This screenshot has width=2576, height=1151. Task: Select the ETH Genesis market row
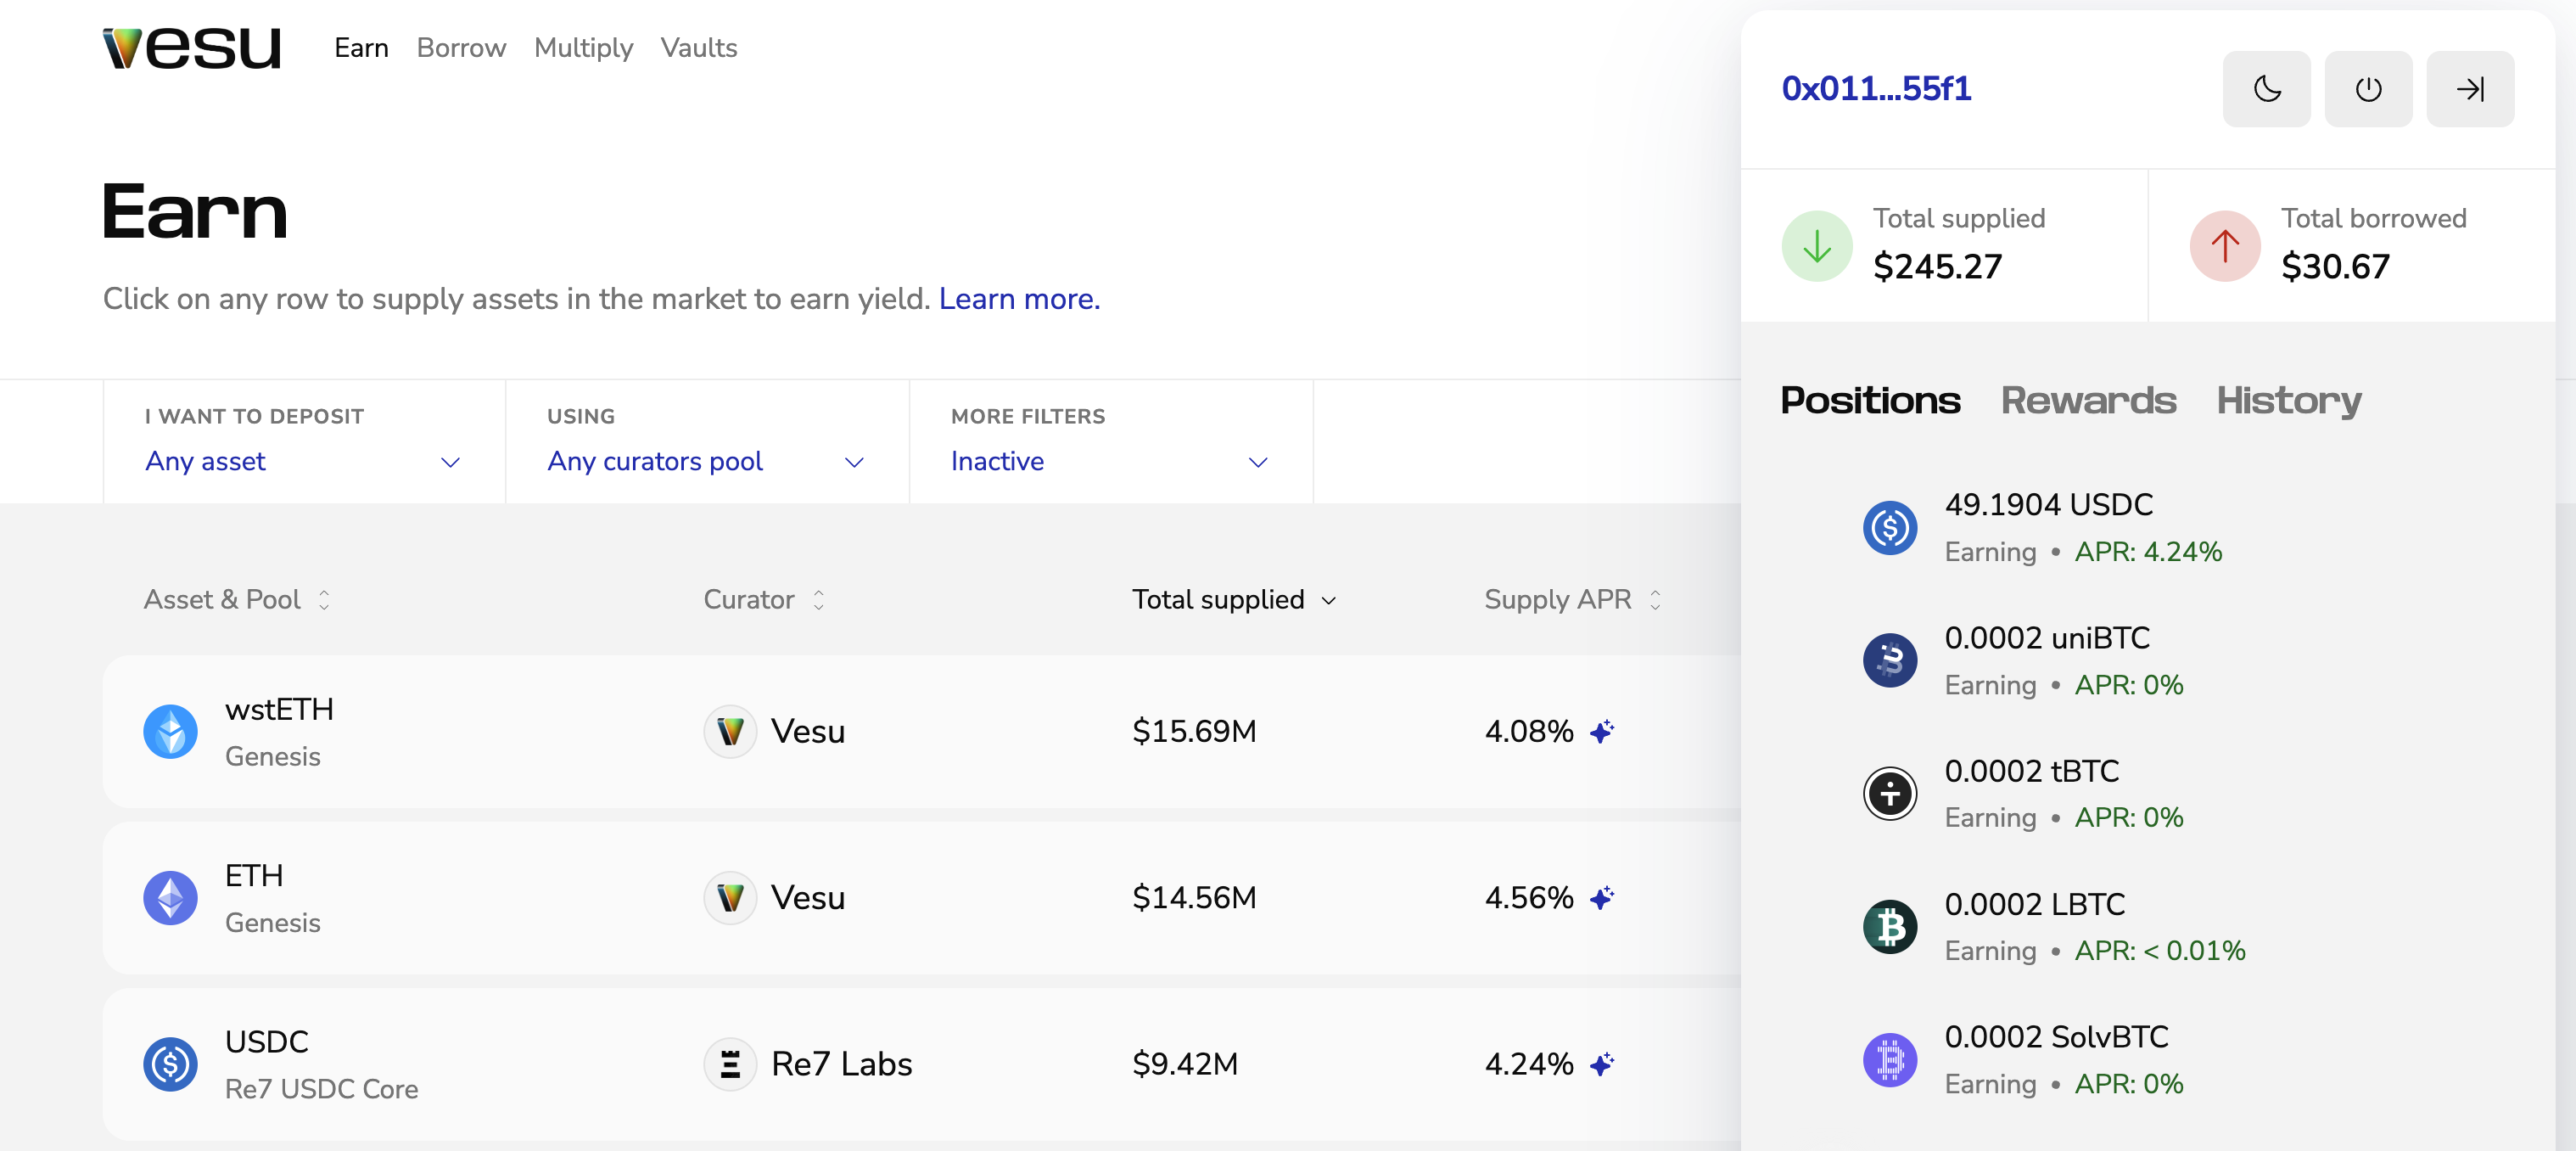pos(920,897)
